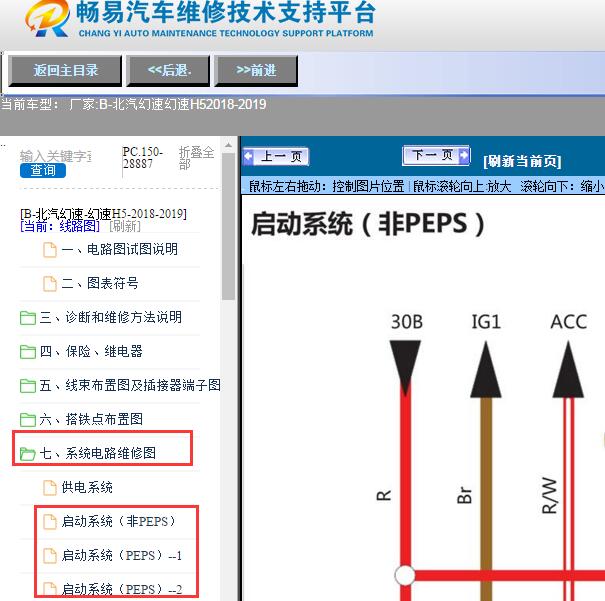
Task: Click the Chang Yi platform logo
Action: coord(48,19)
